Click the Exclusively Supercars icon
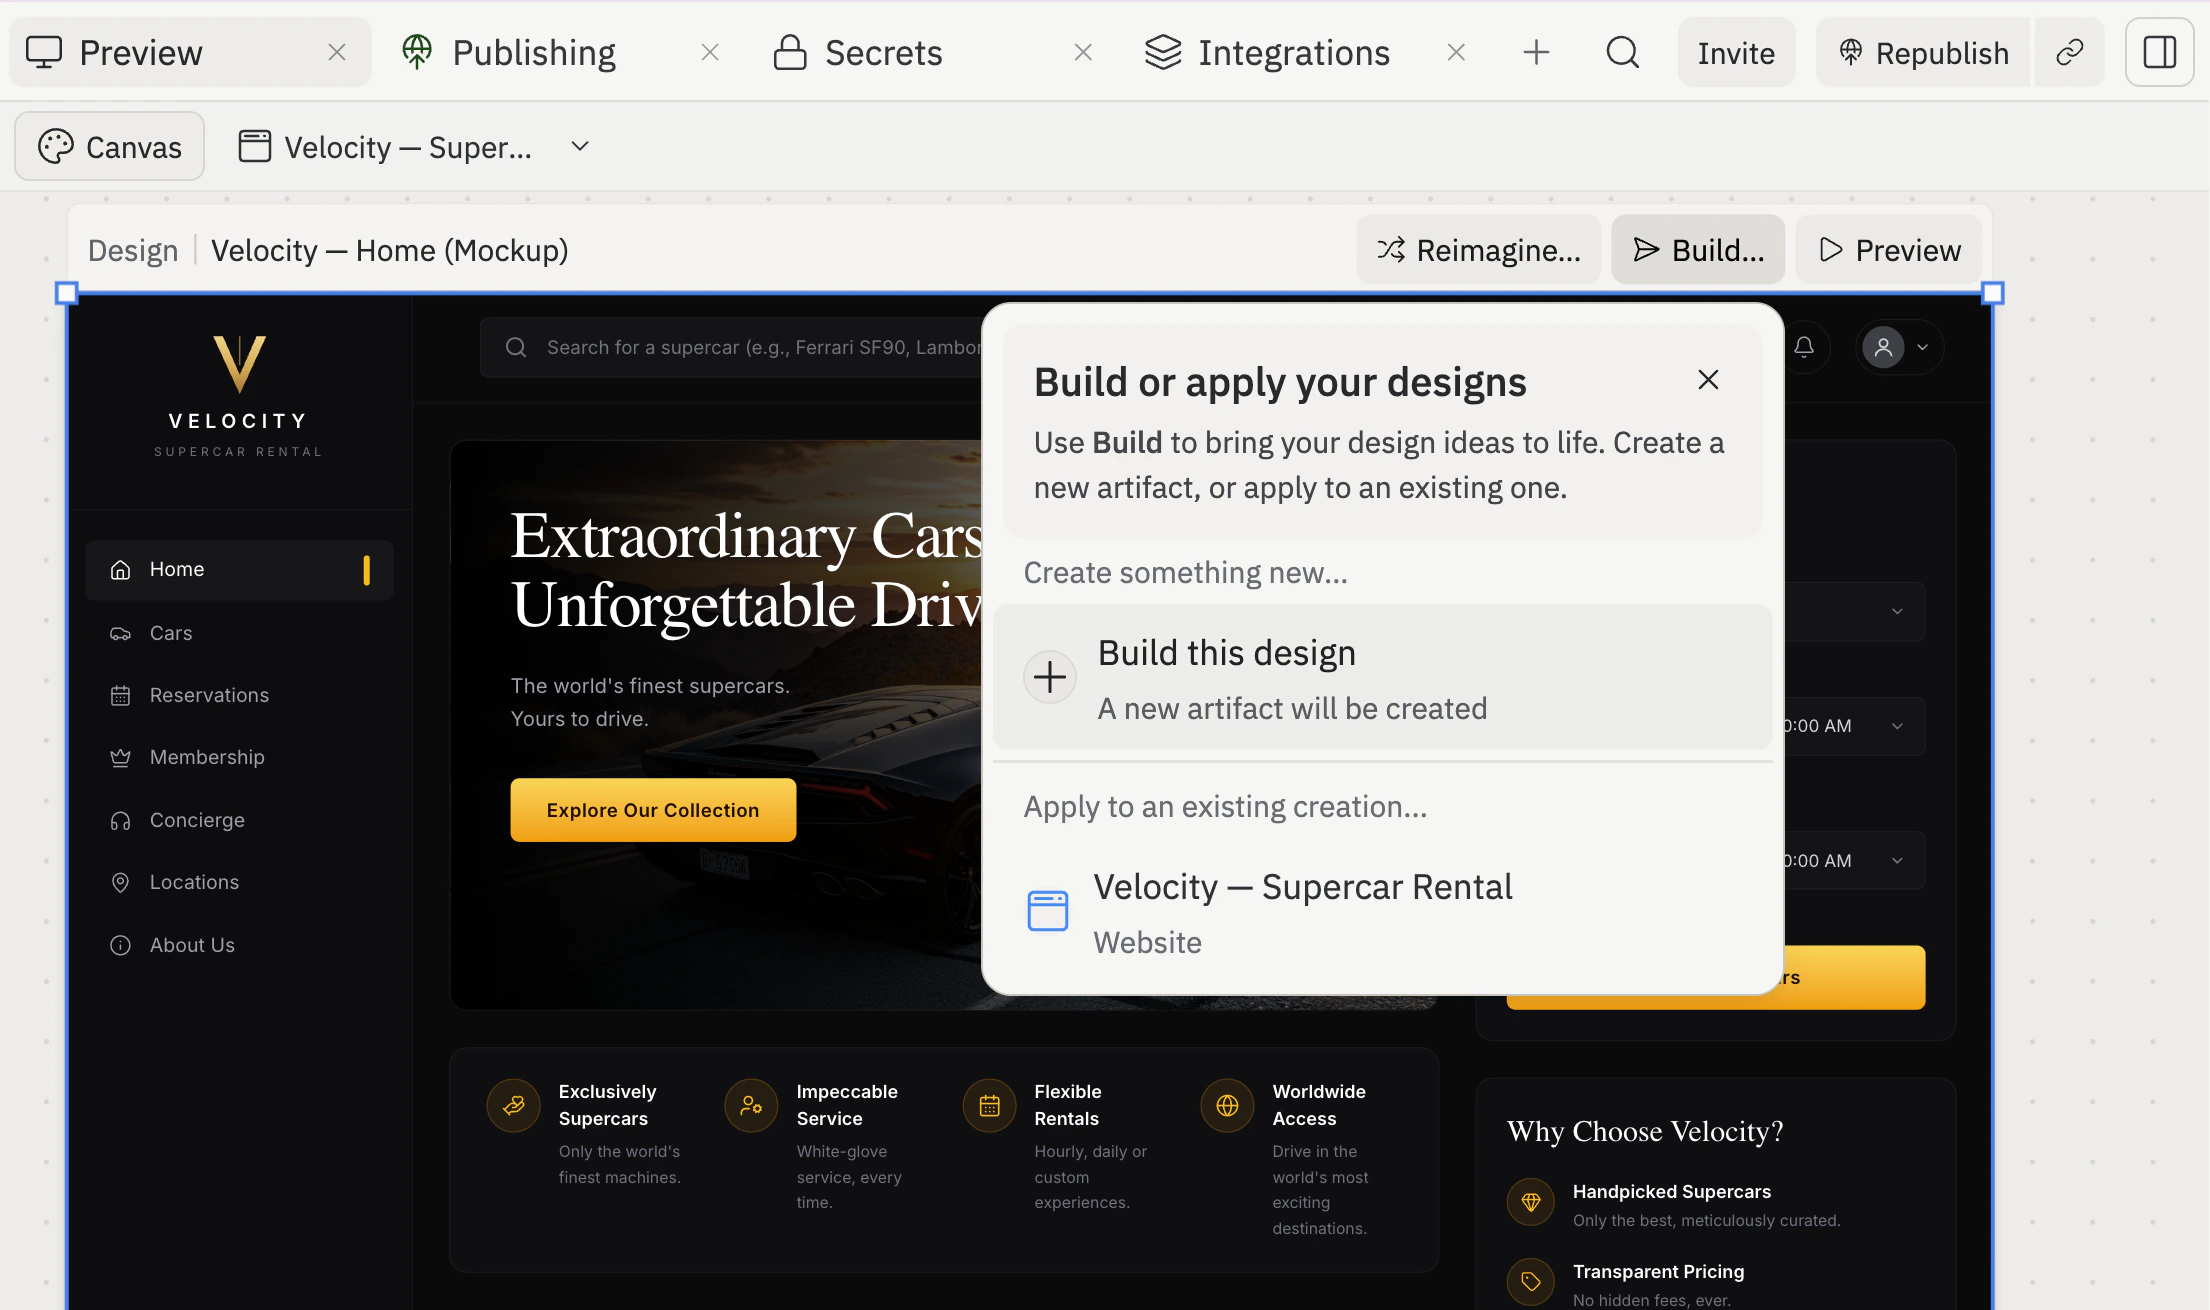Screen dimensions: 2210x1310 514,1105
